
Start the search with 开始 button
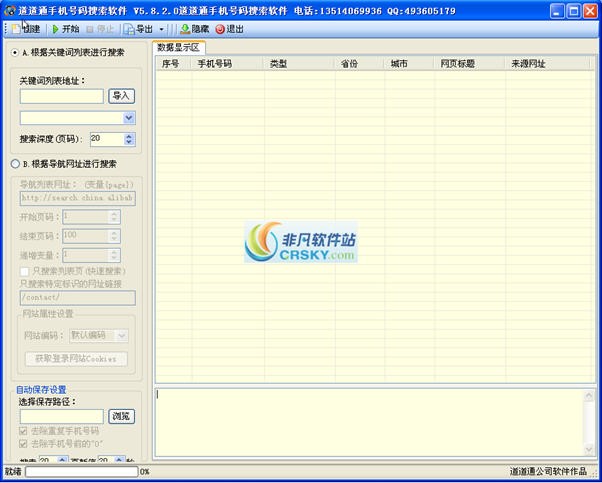[65, 29]
